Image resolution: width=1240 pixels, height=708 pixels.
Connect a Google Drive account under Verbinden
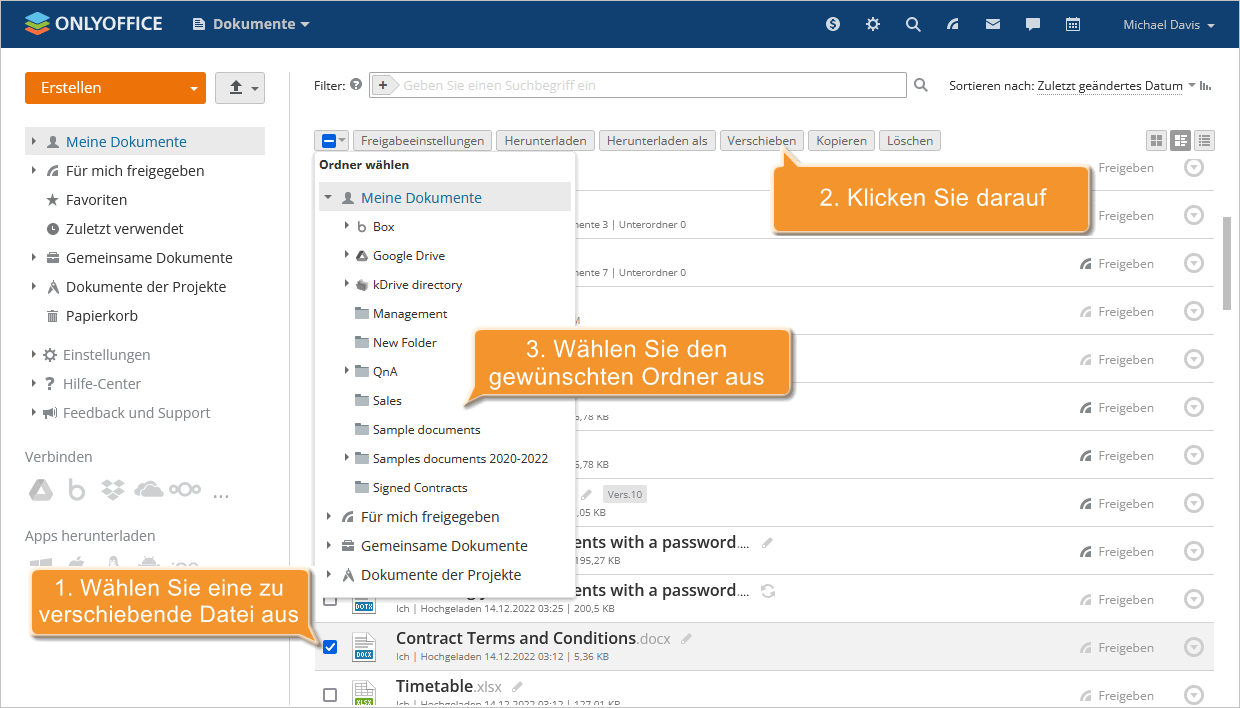40,490
